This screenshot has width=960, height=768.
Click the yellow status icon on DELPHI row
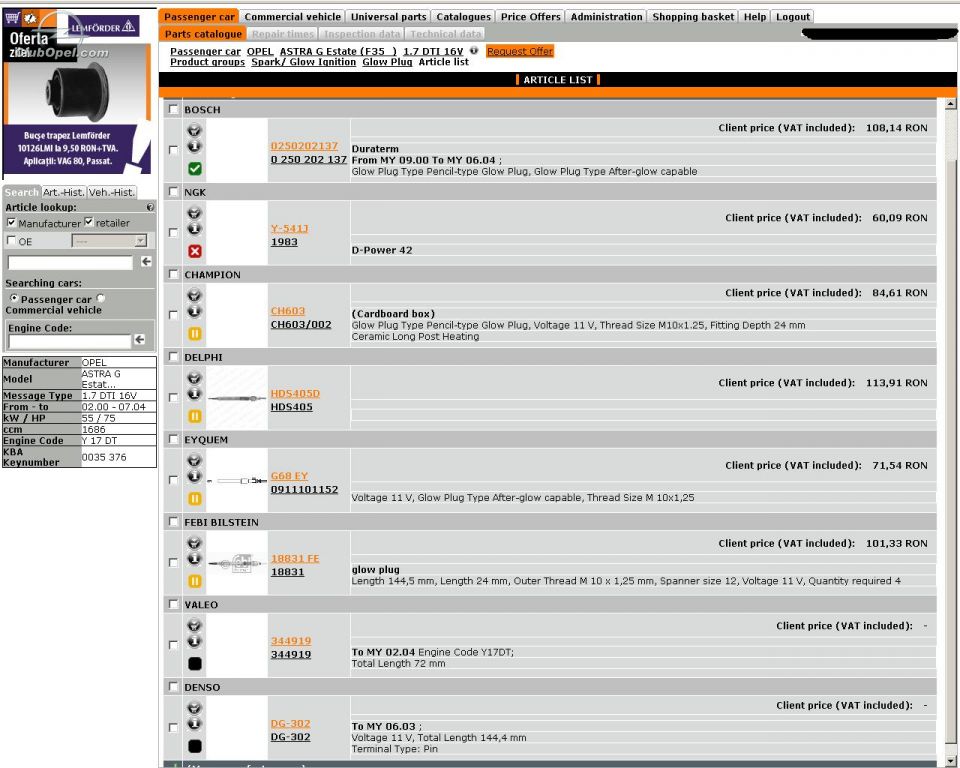(x=195, y=416)
